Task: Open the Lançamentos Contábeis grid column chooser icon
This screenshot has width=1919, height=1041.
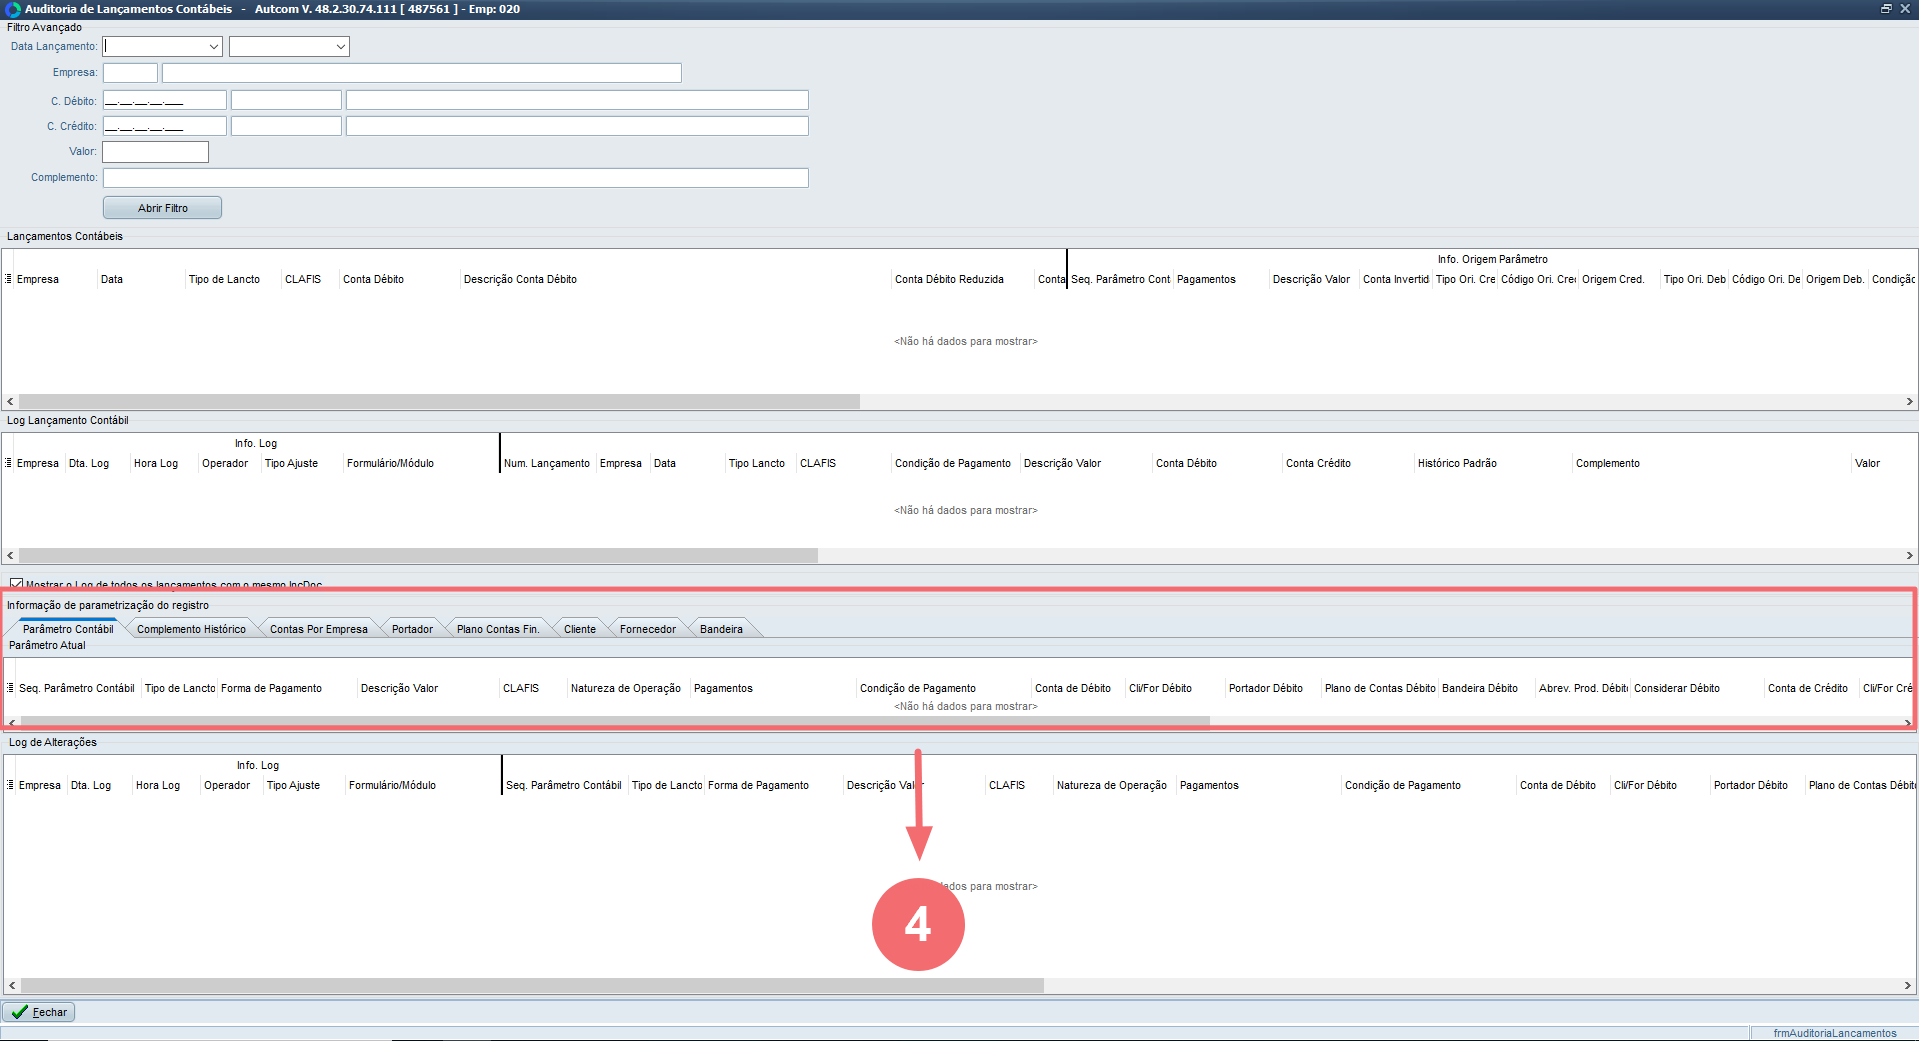Action: pos(9,279)
